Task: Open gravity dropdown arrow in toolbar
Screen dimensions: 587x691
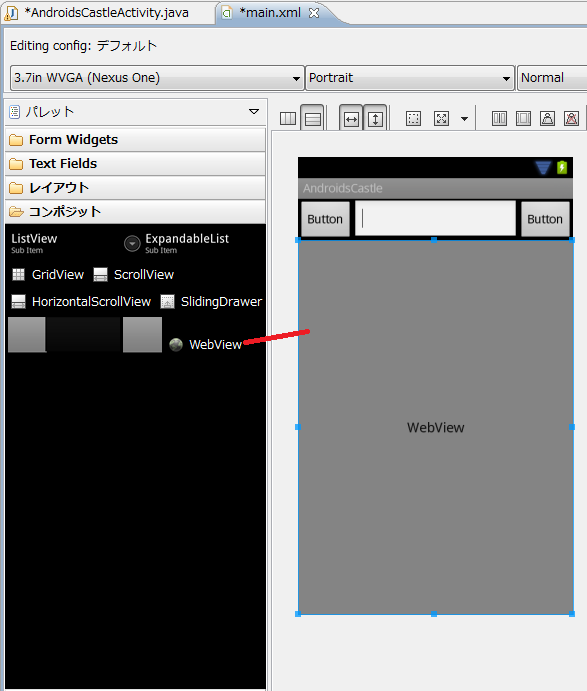Action: 464,119
